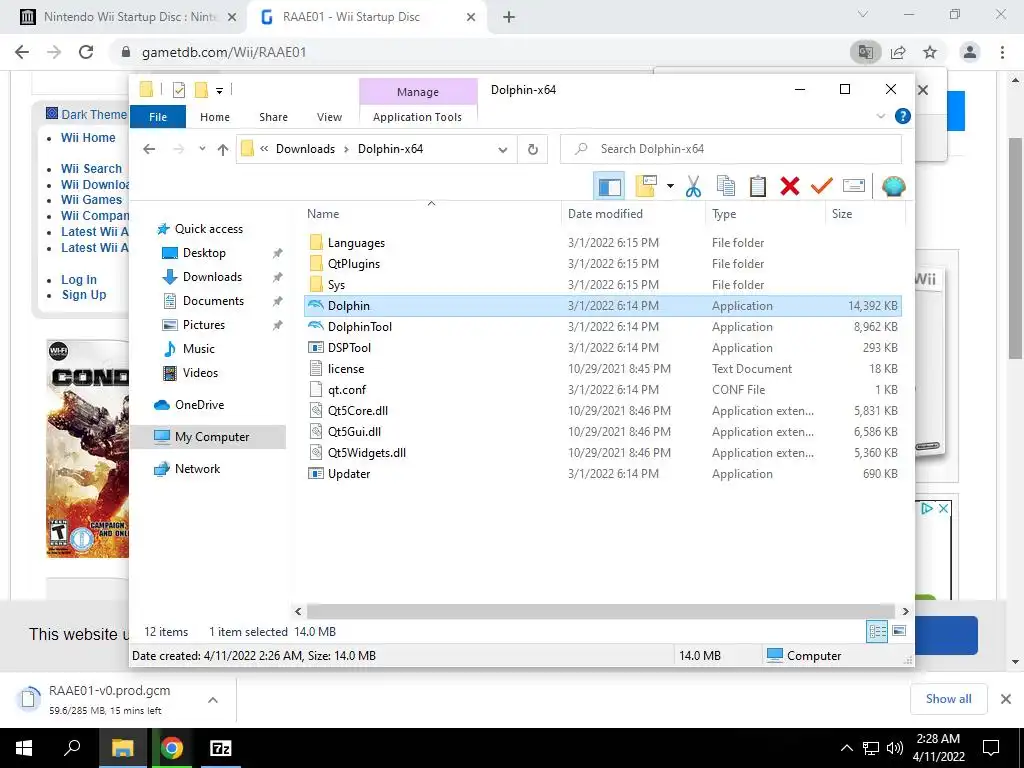The image size is (1024, 768).
Task: Click the Explorer Refresh button
Action: [x=533, y=150]
